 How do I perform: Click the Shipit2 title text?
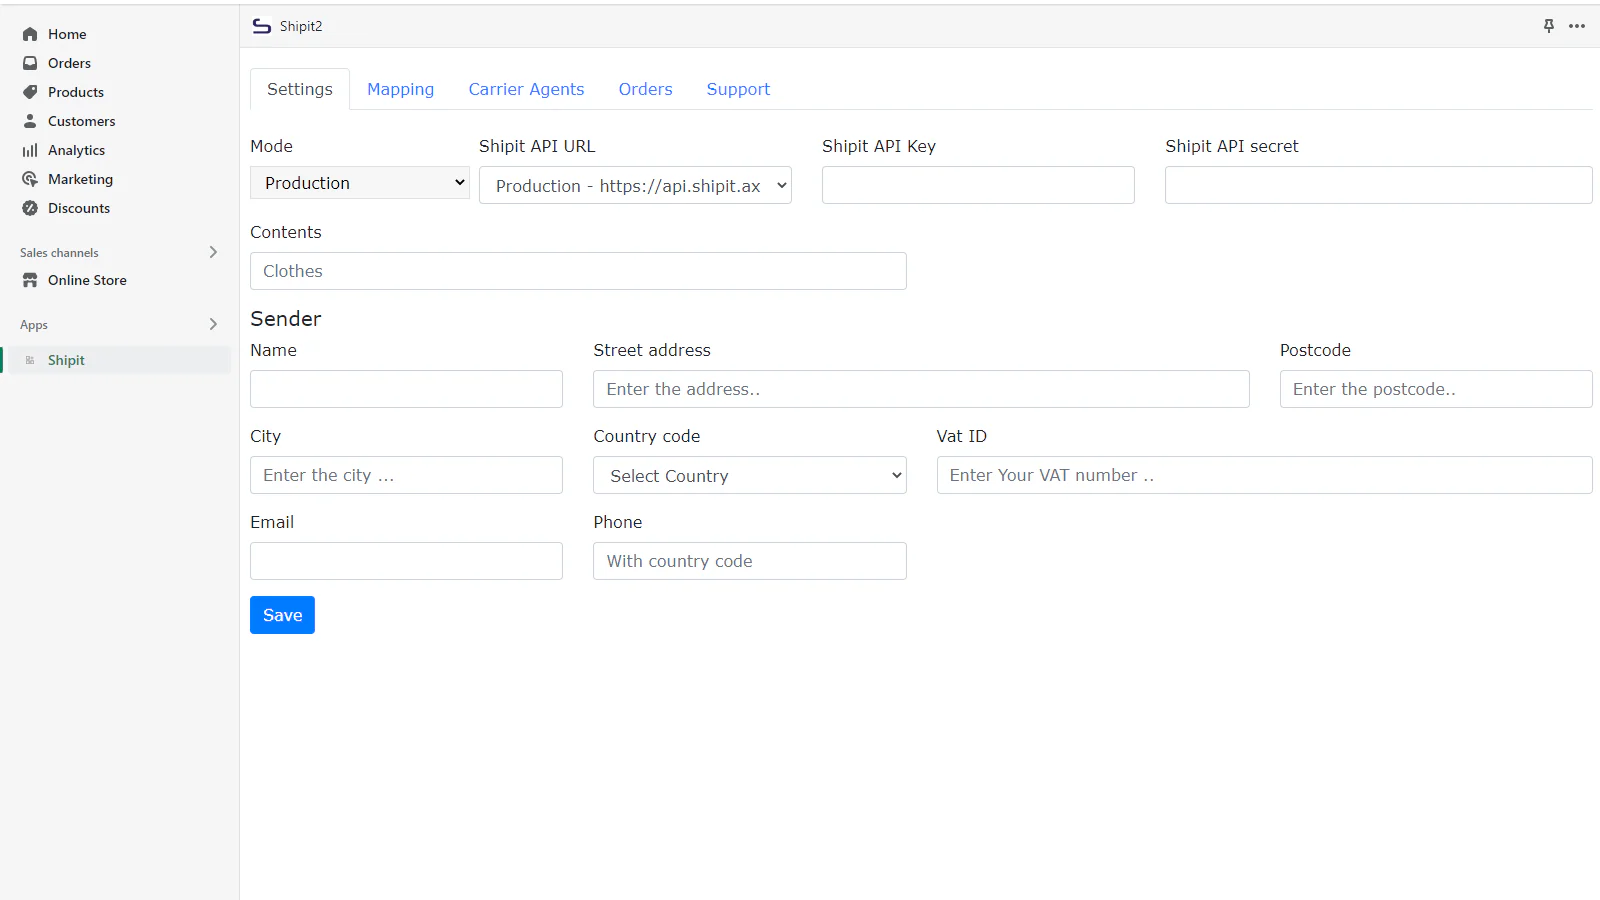pyautogui.click(x=301, y=26)
